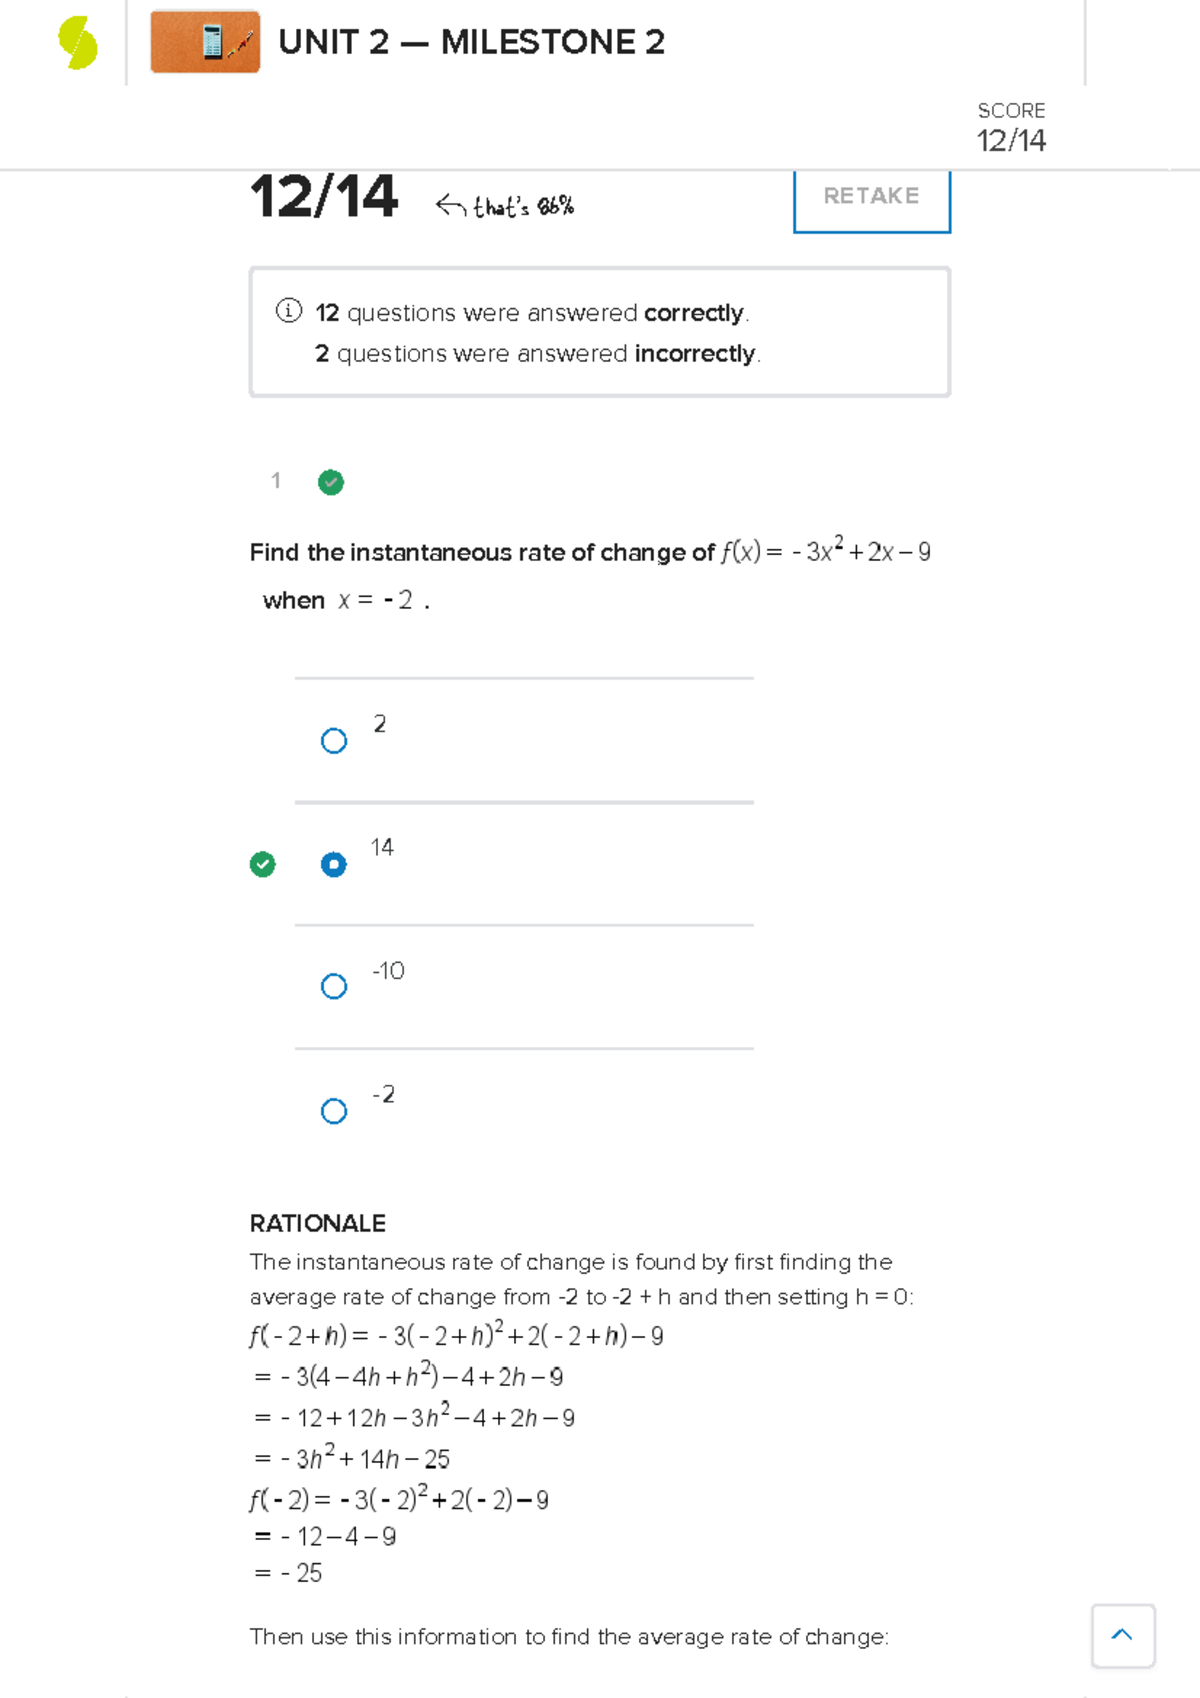The image size is (1200, 1698).
Task: Click the info circle icon in the results summary
Action: click(287, 312)
